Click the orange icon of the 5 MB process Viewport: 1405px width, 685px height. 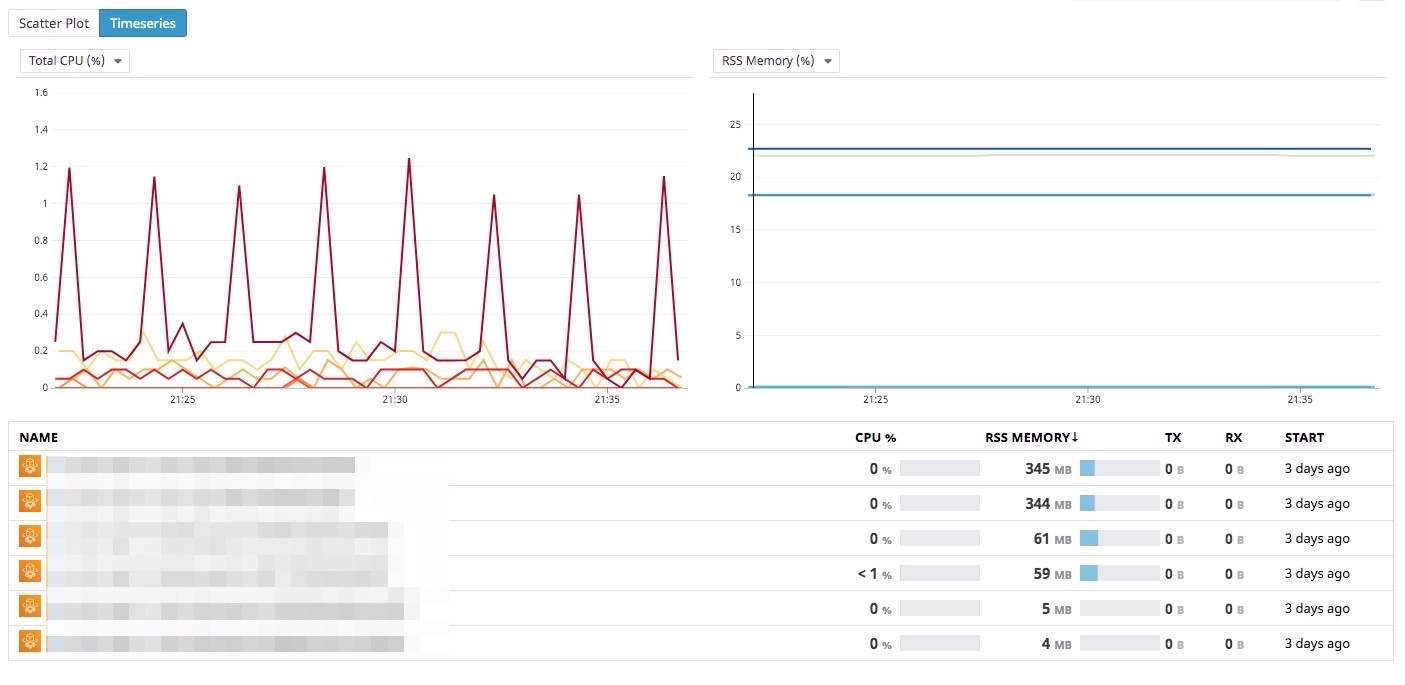pos(30,607)
